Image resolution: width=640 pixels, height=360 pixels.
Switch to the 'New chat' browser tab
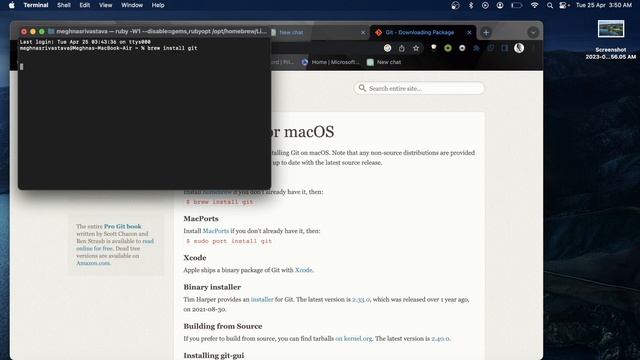pyautogui.click(x=291, y=32)
